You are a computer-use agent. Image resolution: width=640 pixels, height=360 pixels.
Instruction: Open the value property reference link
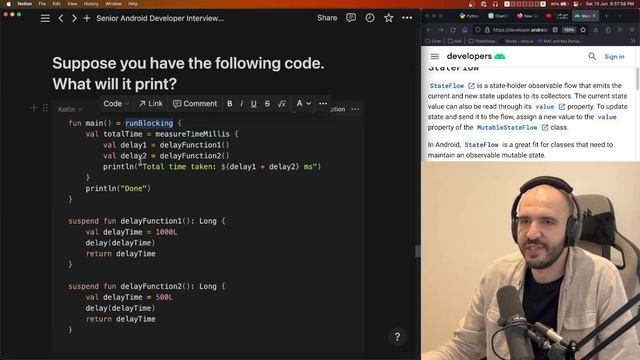pos(550,107)
